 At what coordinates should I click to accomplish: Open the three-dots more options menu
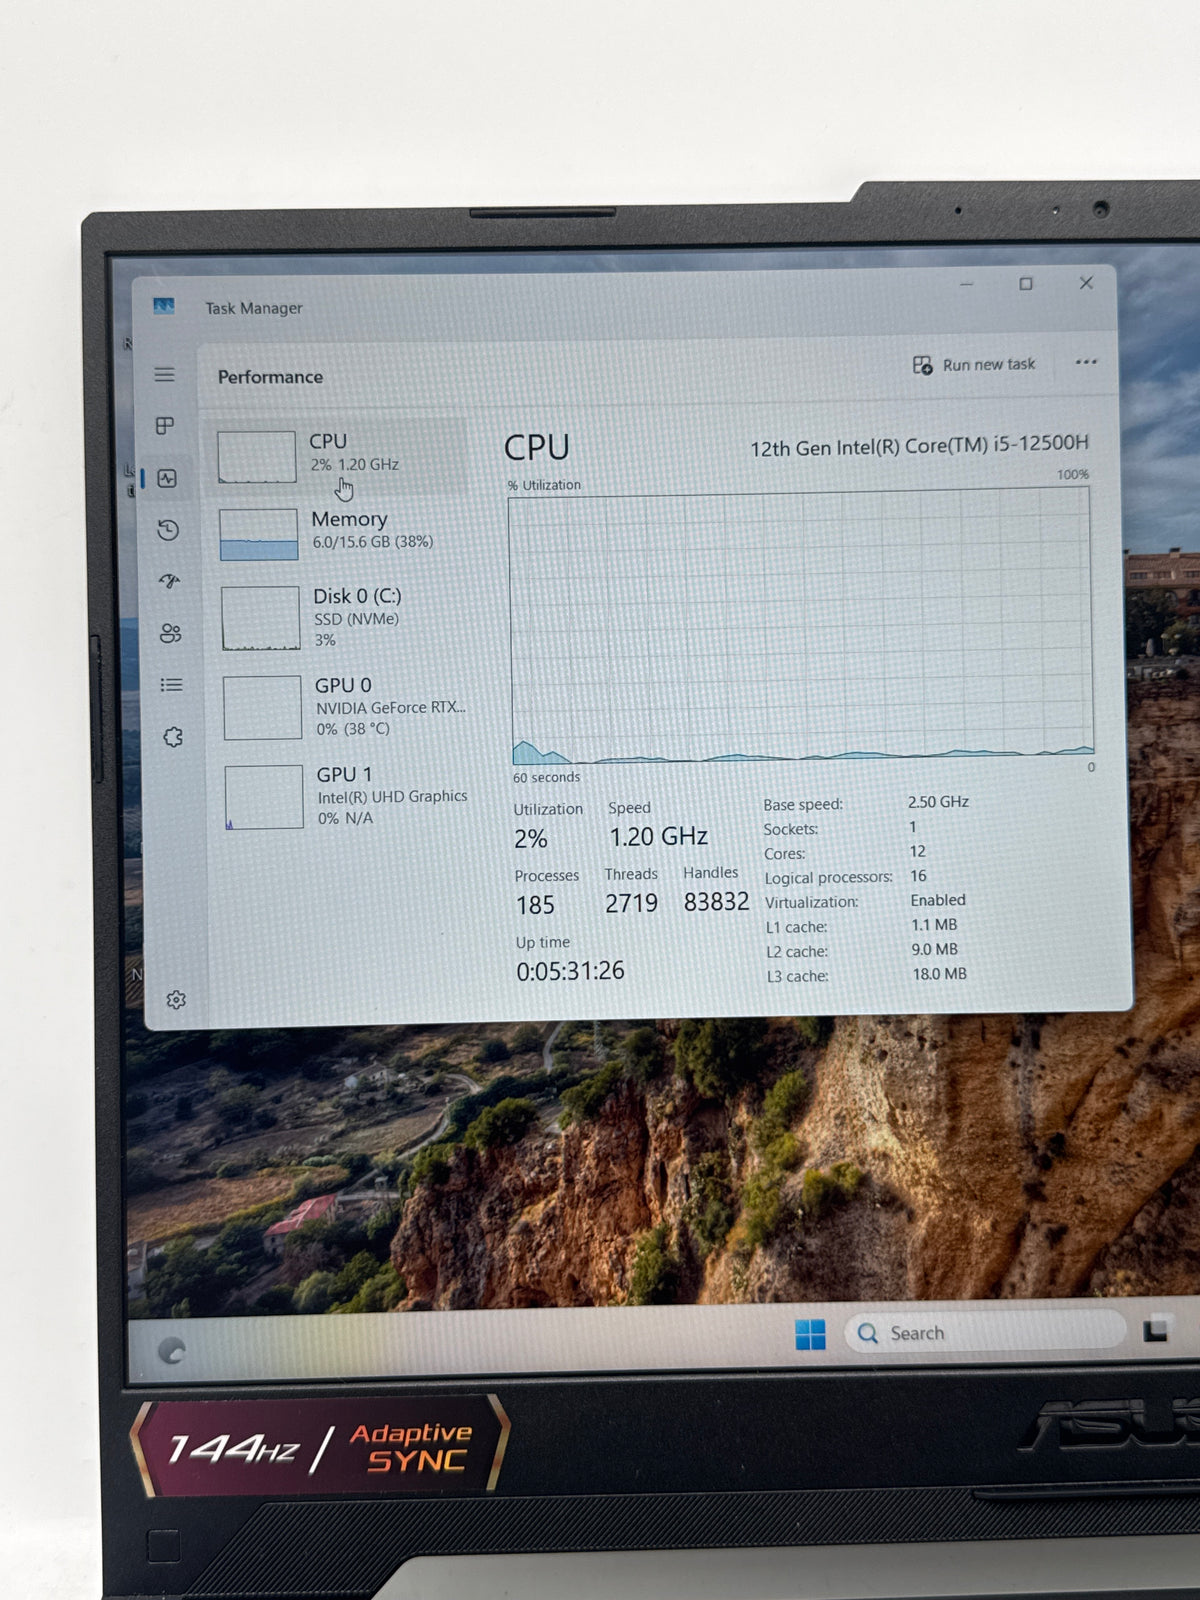pyautogui.click(x=1086, y=362)
